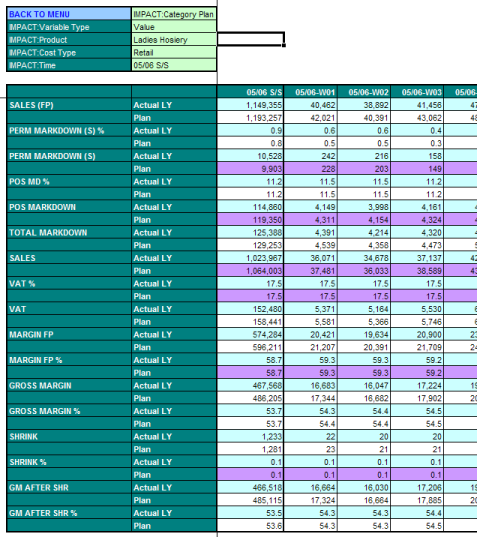The width and height of the screenshot is (477, 537).
Task: Select cell value 1,233 in SHRINK row
Action: click(250, 437)
